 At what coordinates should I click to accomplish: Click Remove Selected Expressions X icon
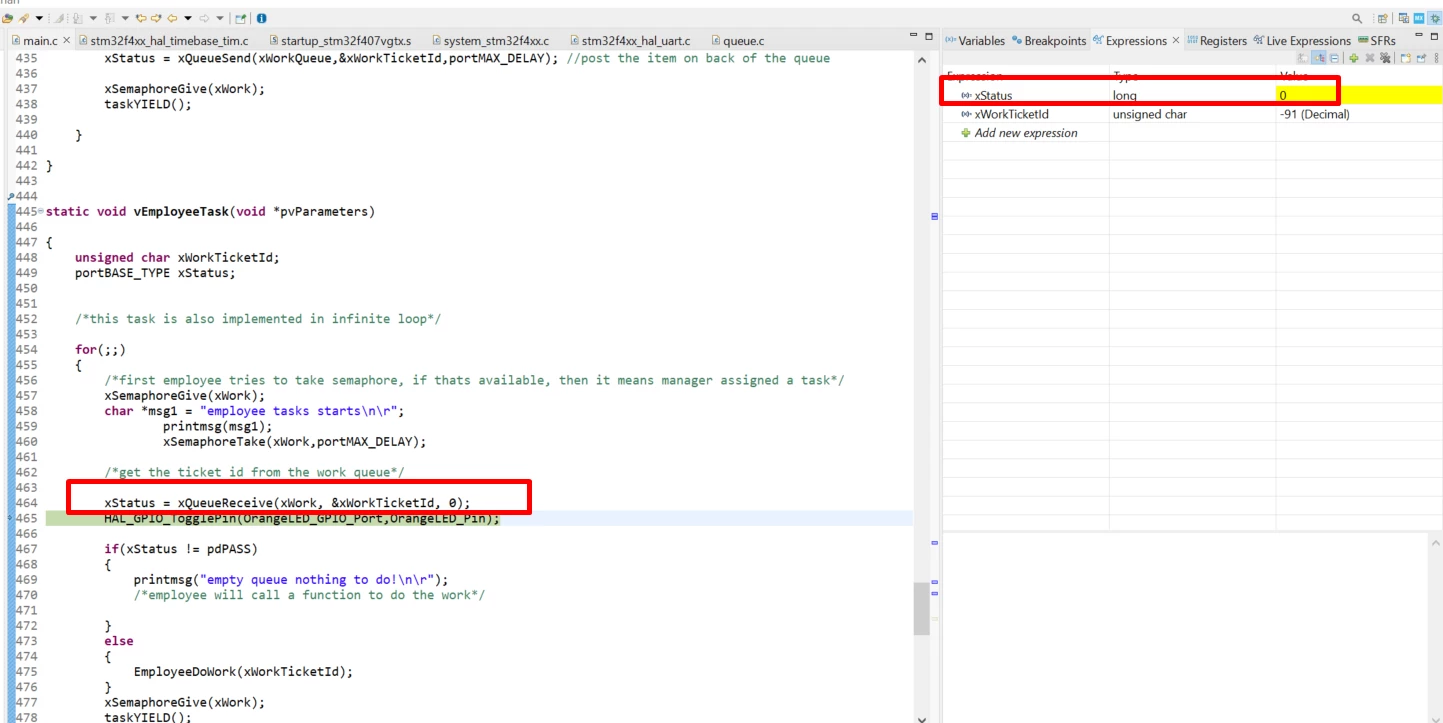1370,58
